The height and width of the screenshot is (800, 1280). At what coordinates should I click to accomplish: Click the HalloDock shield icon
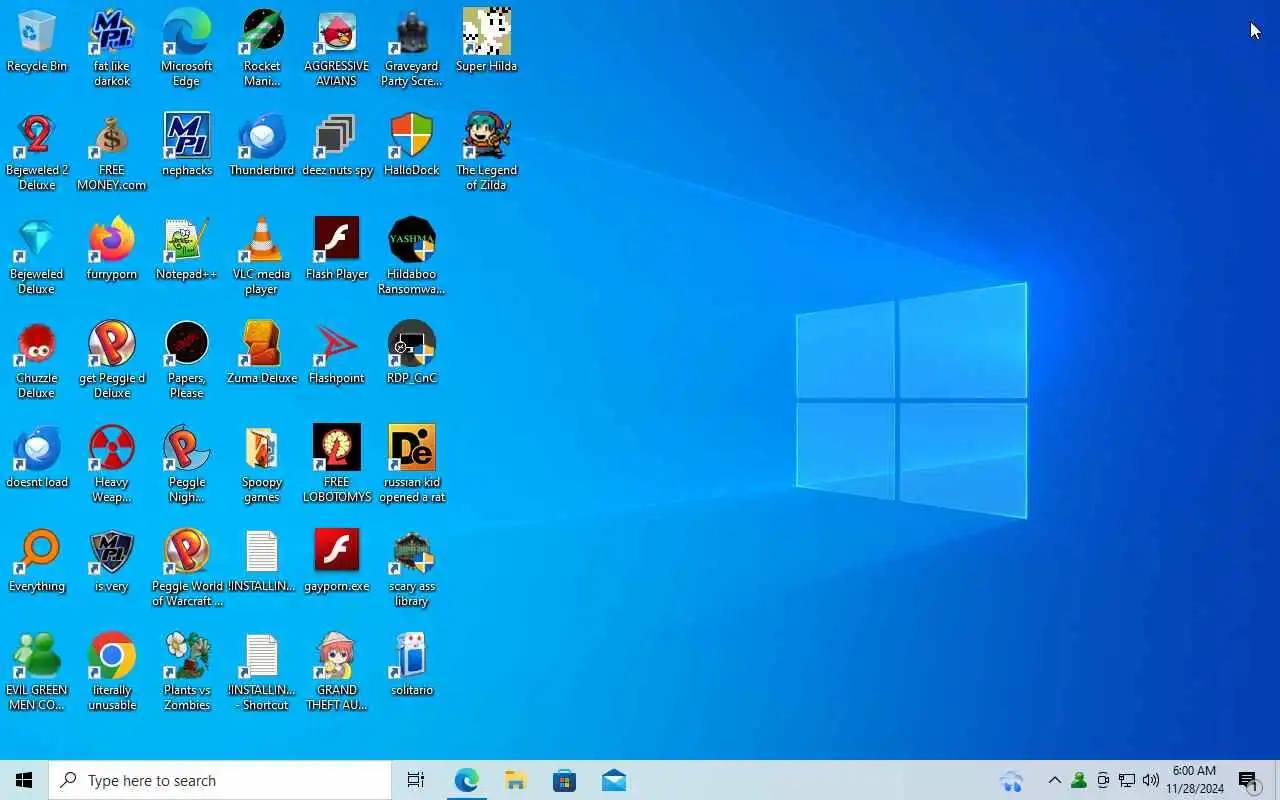(412, 146)
